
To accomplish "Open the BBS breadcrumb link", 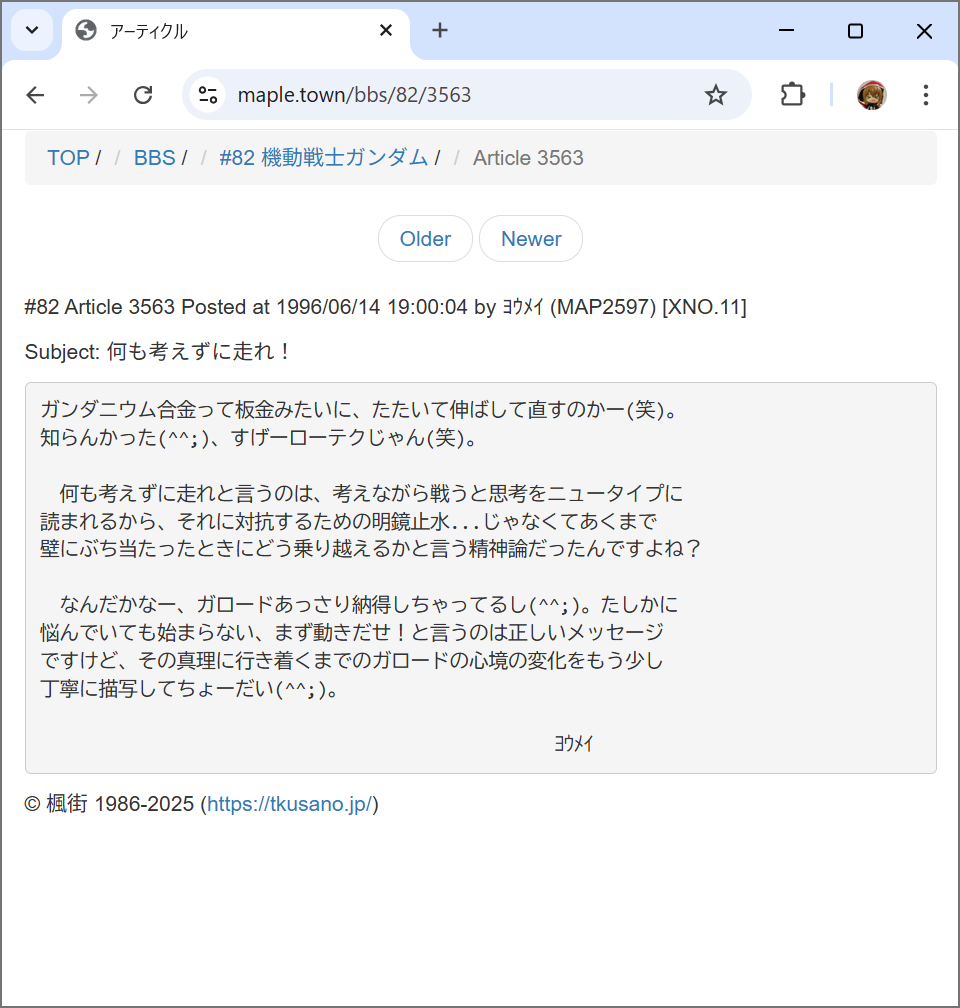I will (154, 158).
